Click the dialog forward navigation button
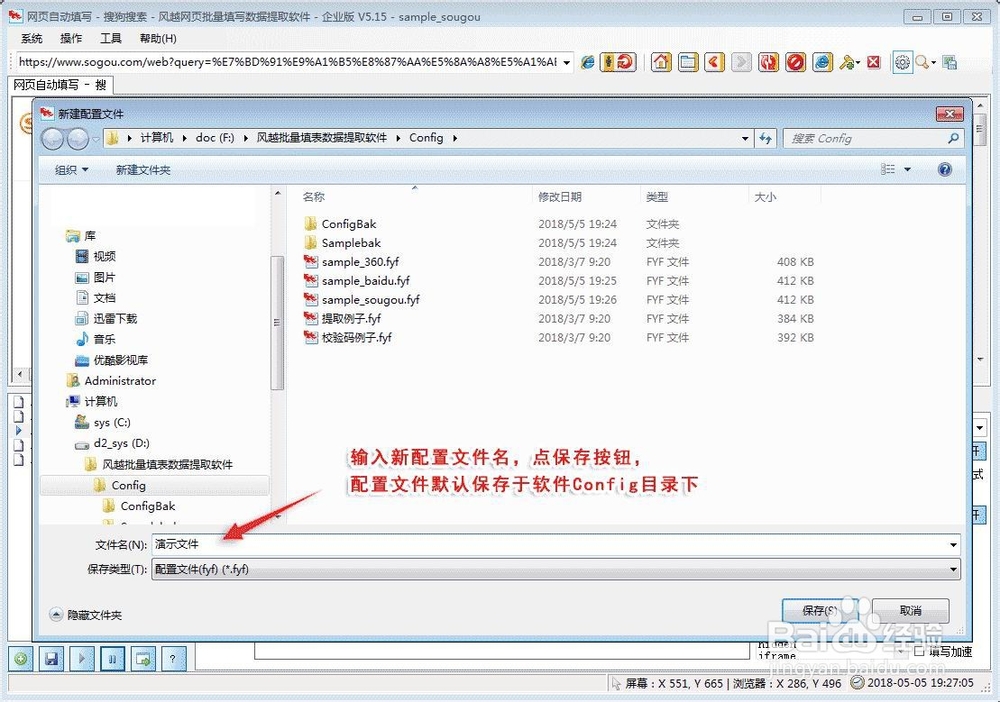The image size is (1000, 702). 78,138
